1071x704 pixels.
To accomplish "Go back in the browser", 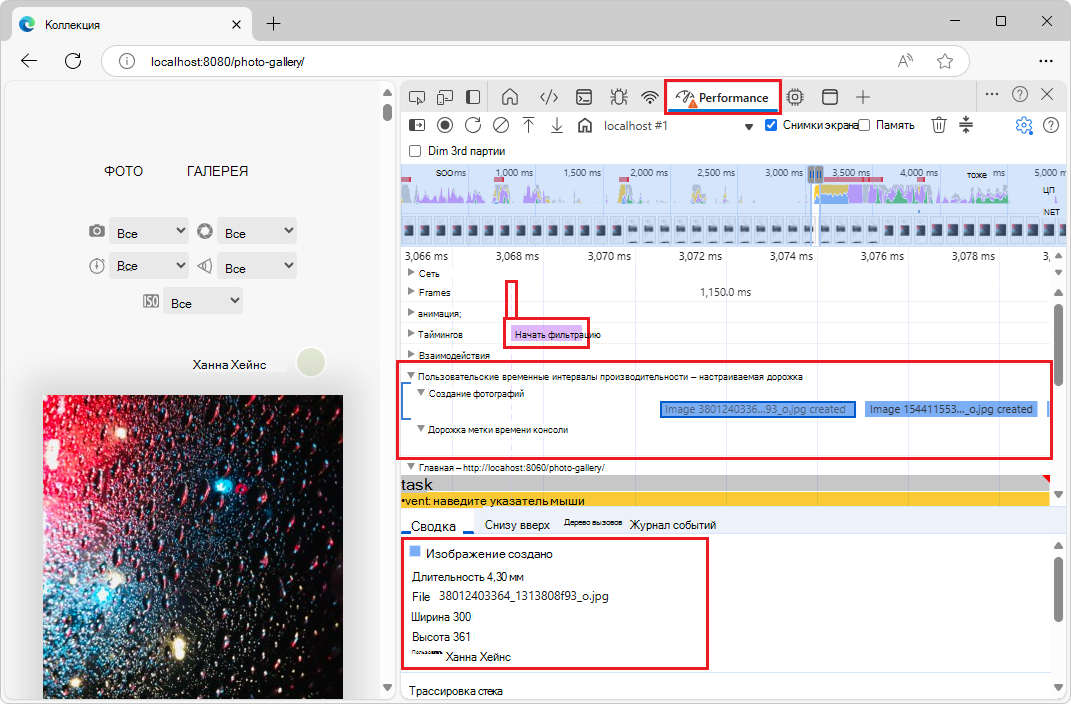I will pos(29,61).
